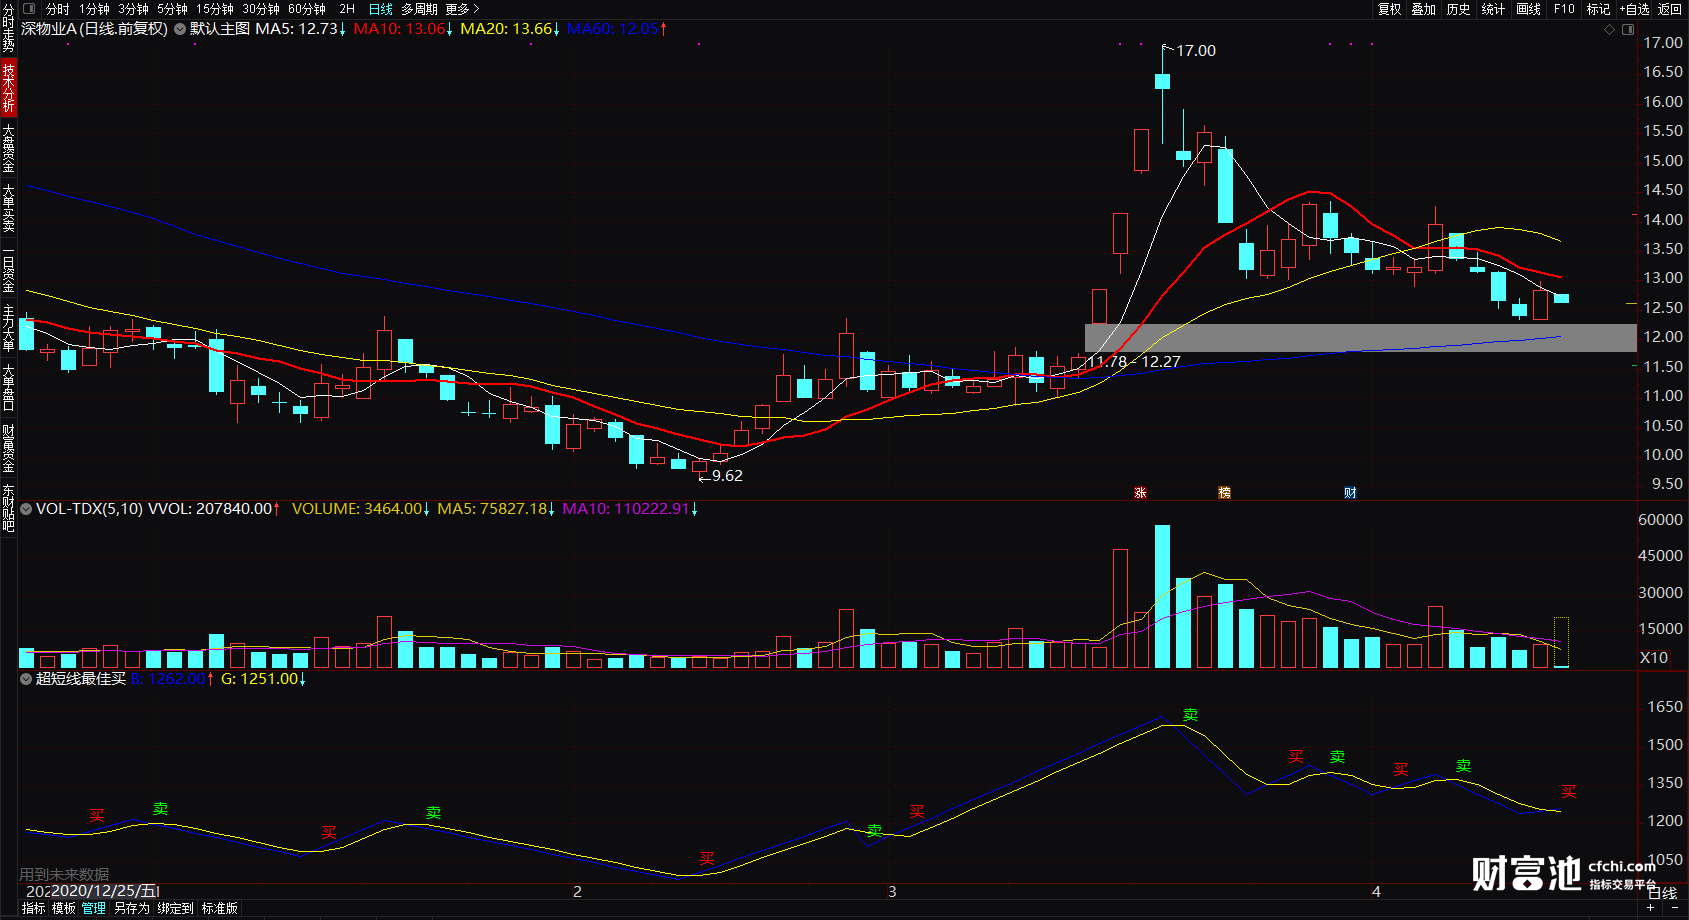This screenshot has width=1689, height=920.
Task: Click the tallest cyan volume bar
Action: point(1162,596)
